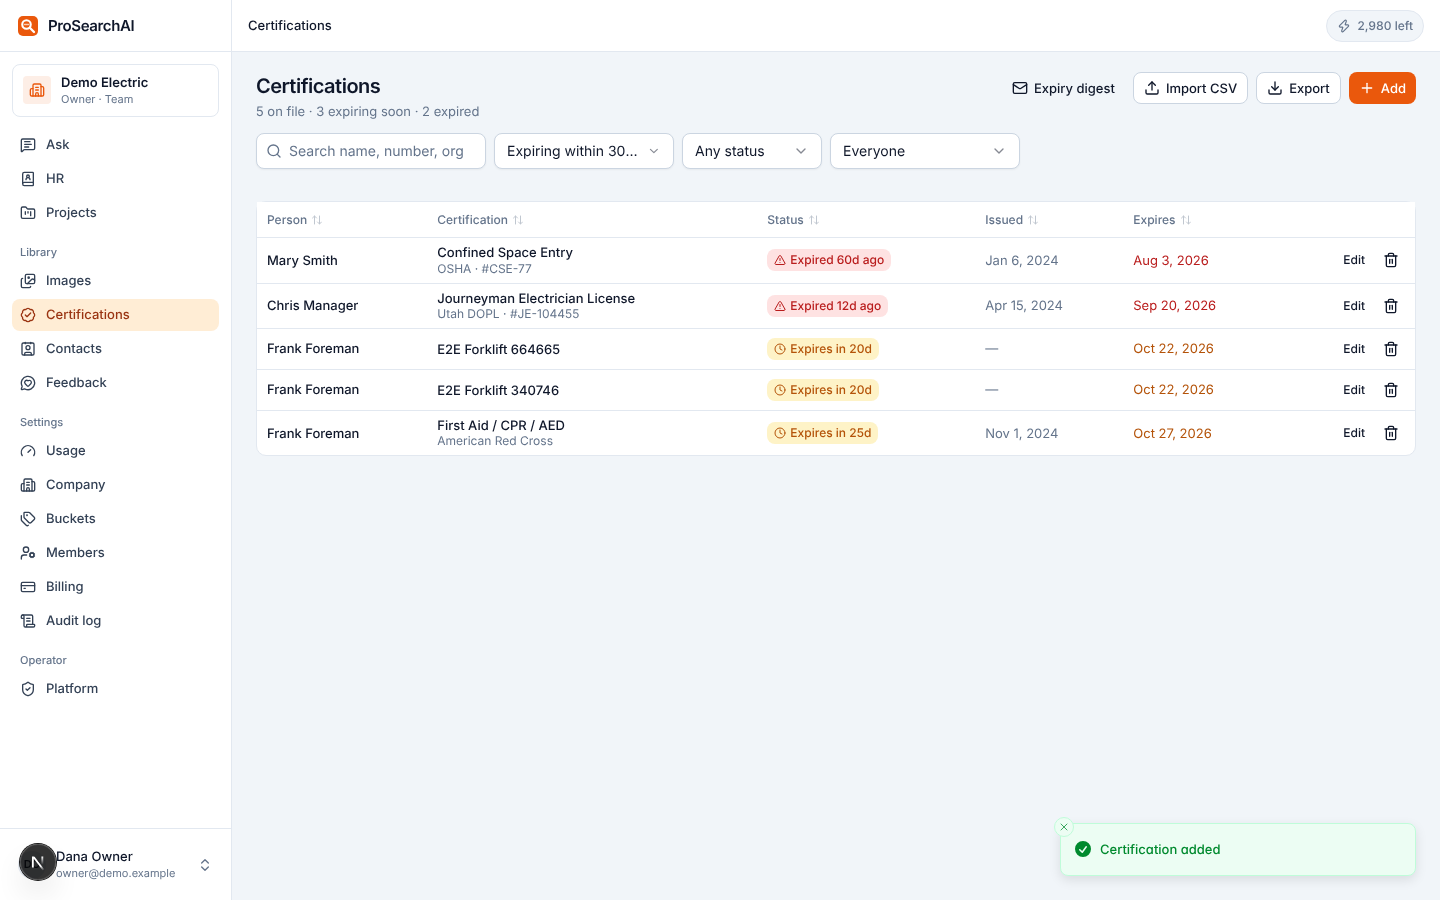Viewport: 1440px width, 900px height.
Task: Open the Members page
Action: [x=115, y=553]
